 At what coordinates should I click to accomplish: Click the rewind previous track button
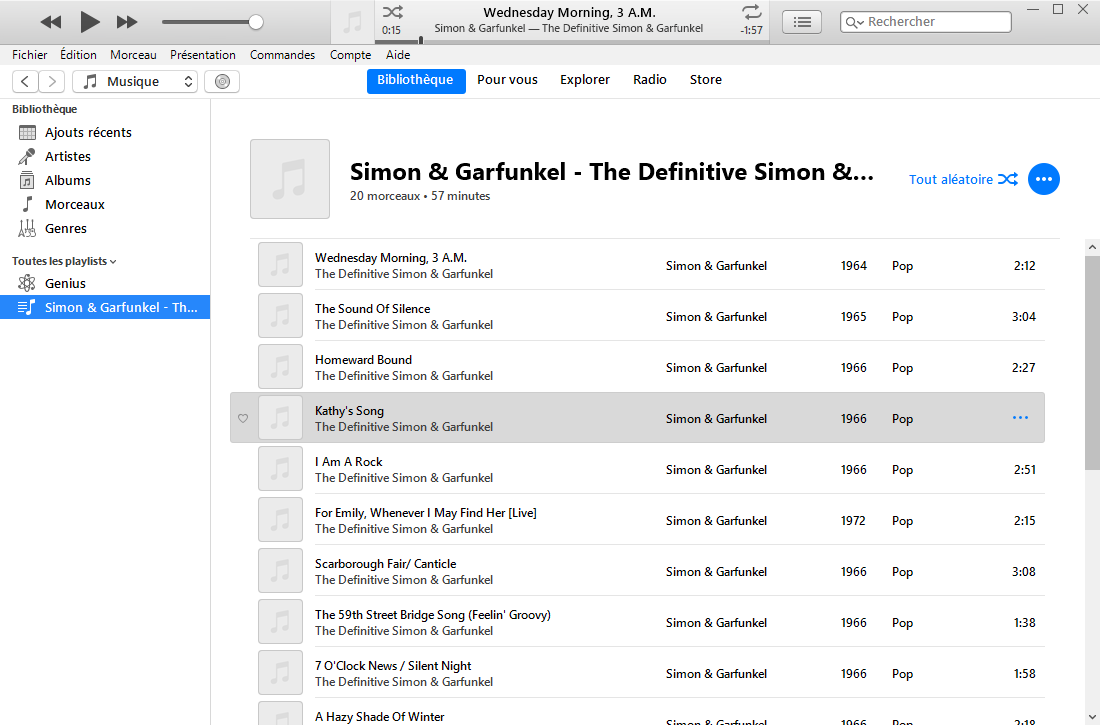pyautogui.click(x=51, y=22)
